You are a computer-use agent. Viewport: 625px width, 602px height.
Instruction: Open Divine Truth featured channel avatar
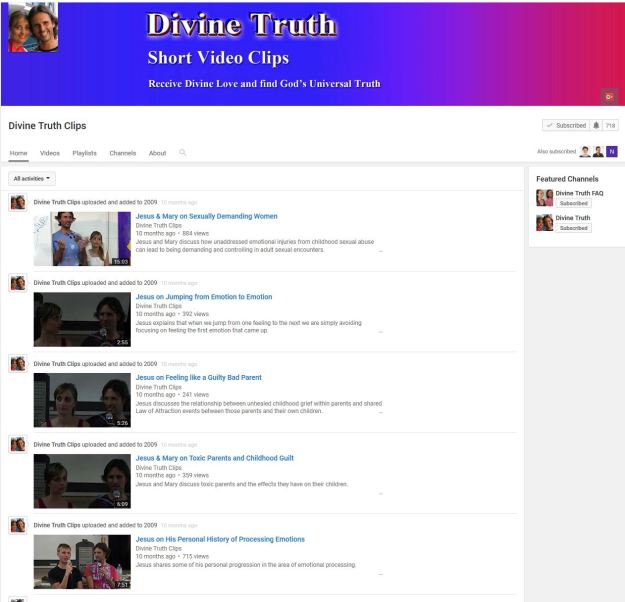tap(544, 222)
